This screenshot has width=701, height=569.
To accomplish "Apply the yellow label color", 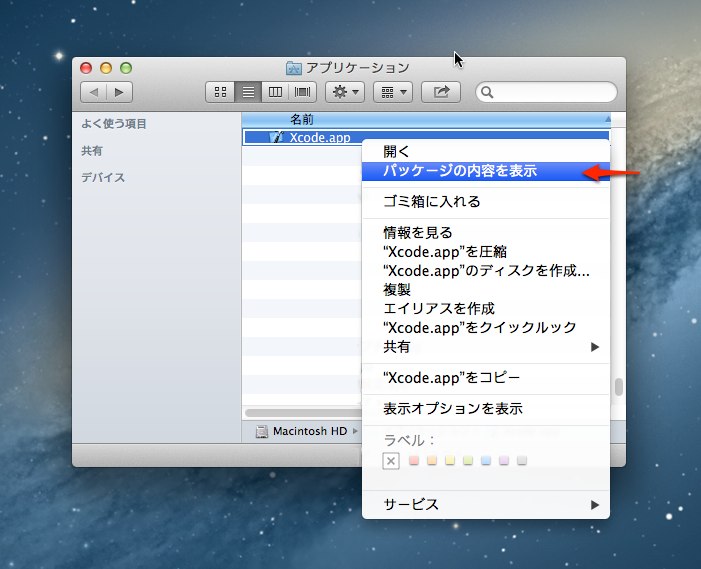I will [x=450, y=460].
